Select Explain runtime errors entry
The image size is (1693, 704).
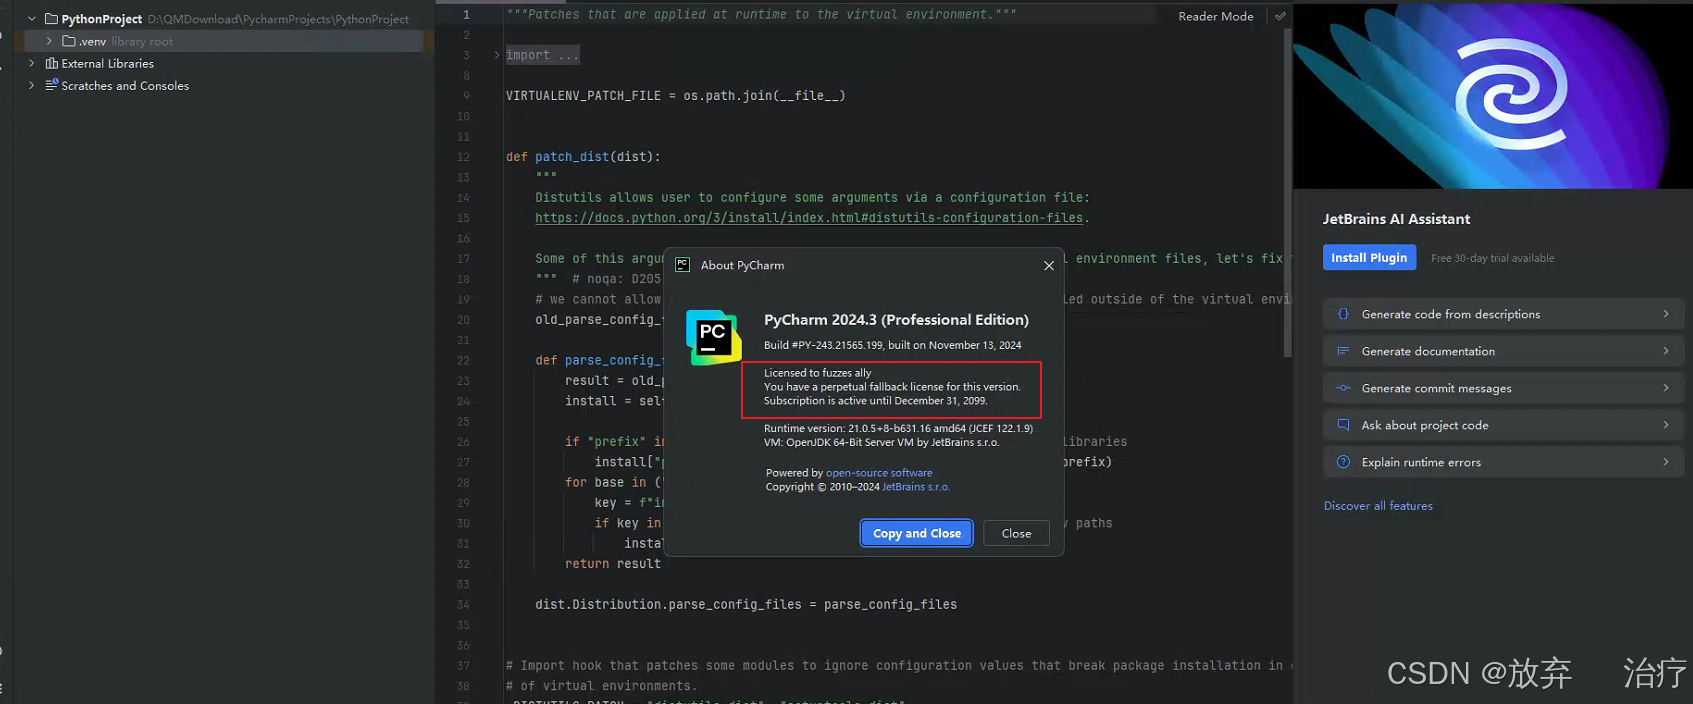(x=1503, y=462)
